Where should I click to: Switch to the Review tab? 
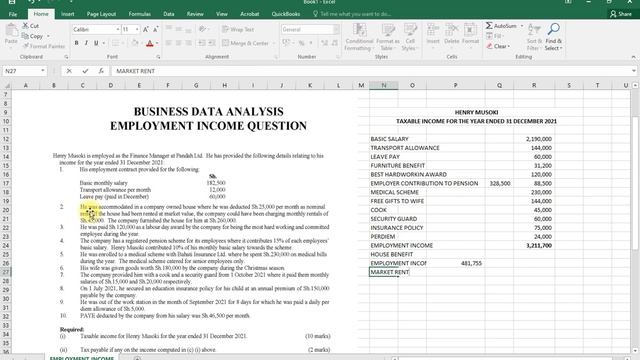[195, 14]
